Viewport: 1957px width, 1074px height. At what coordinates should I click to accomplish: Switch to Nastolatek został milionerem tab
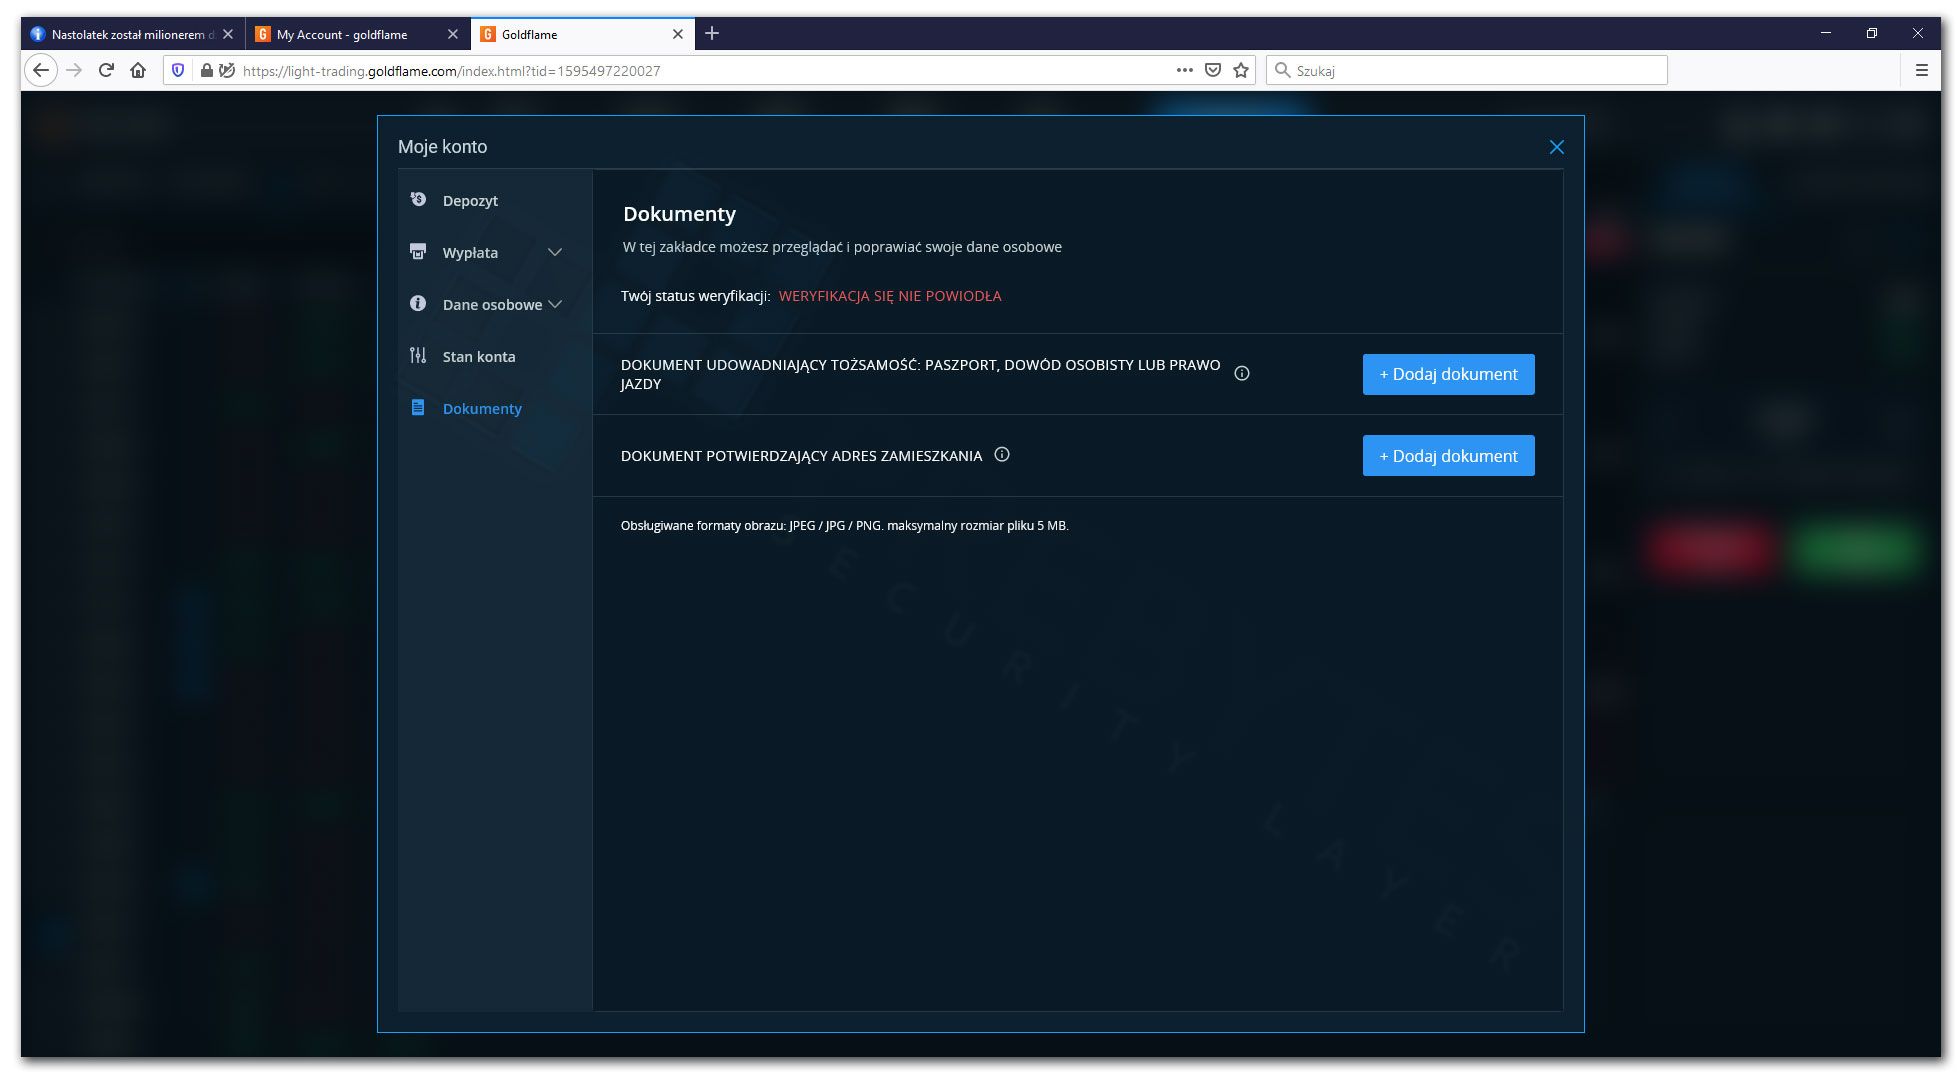[132, 34]
